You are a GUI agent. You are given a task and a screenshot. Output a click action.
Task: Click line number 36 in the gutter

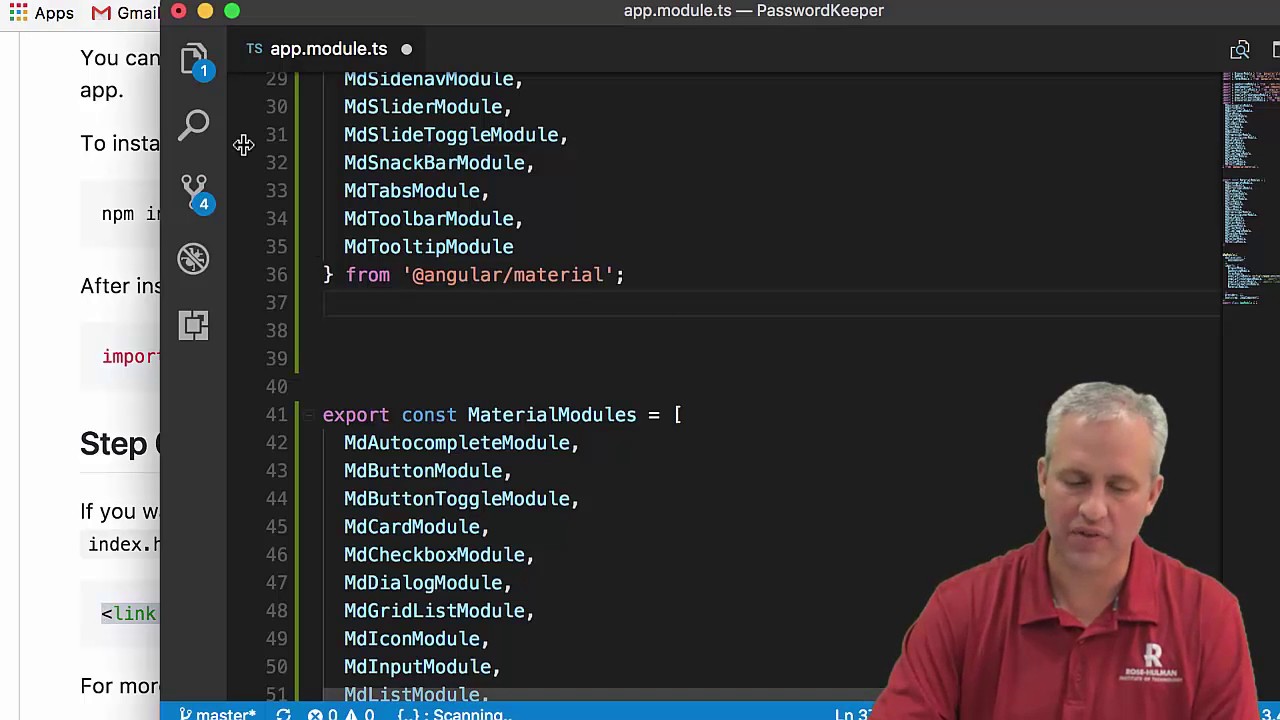click(277, 275)
